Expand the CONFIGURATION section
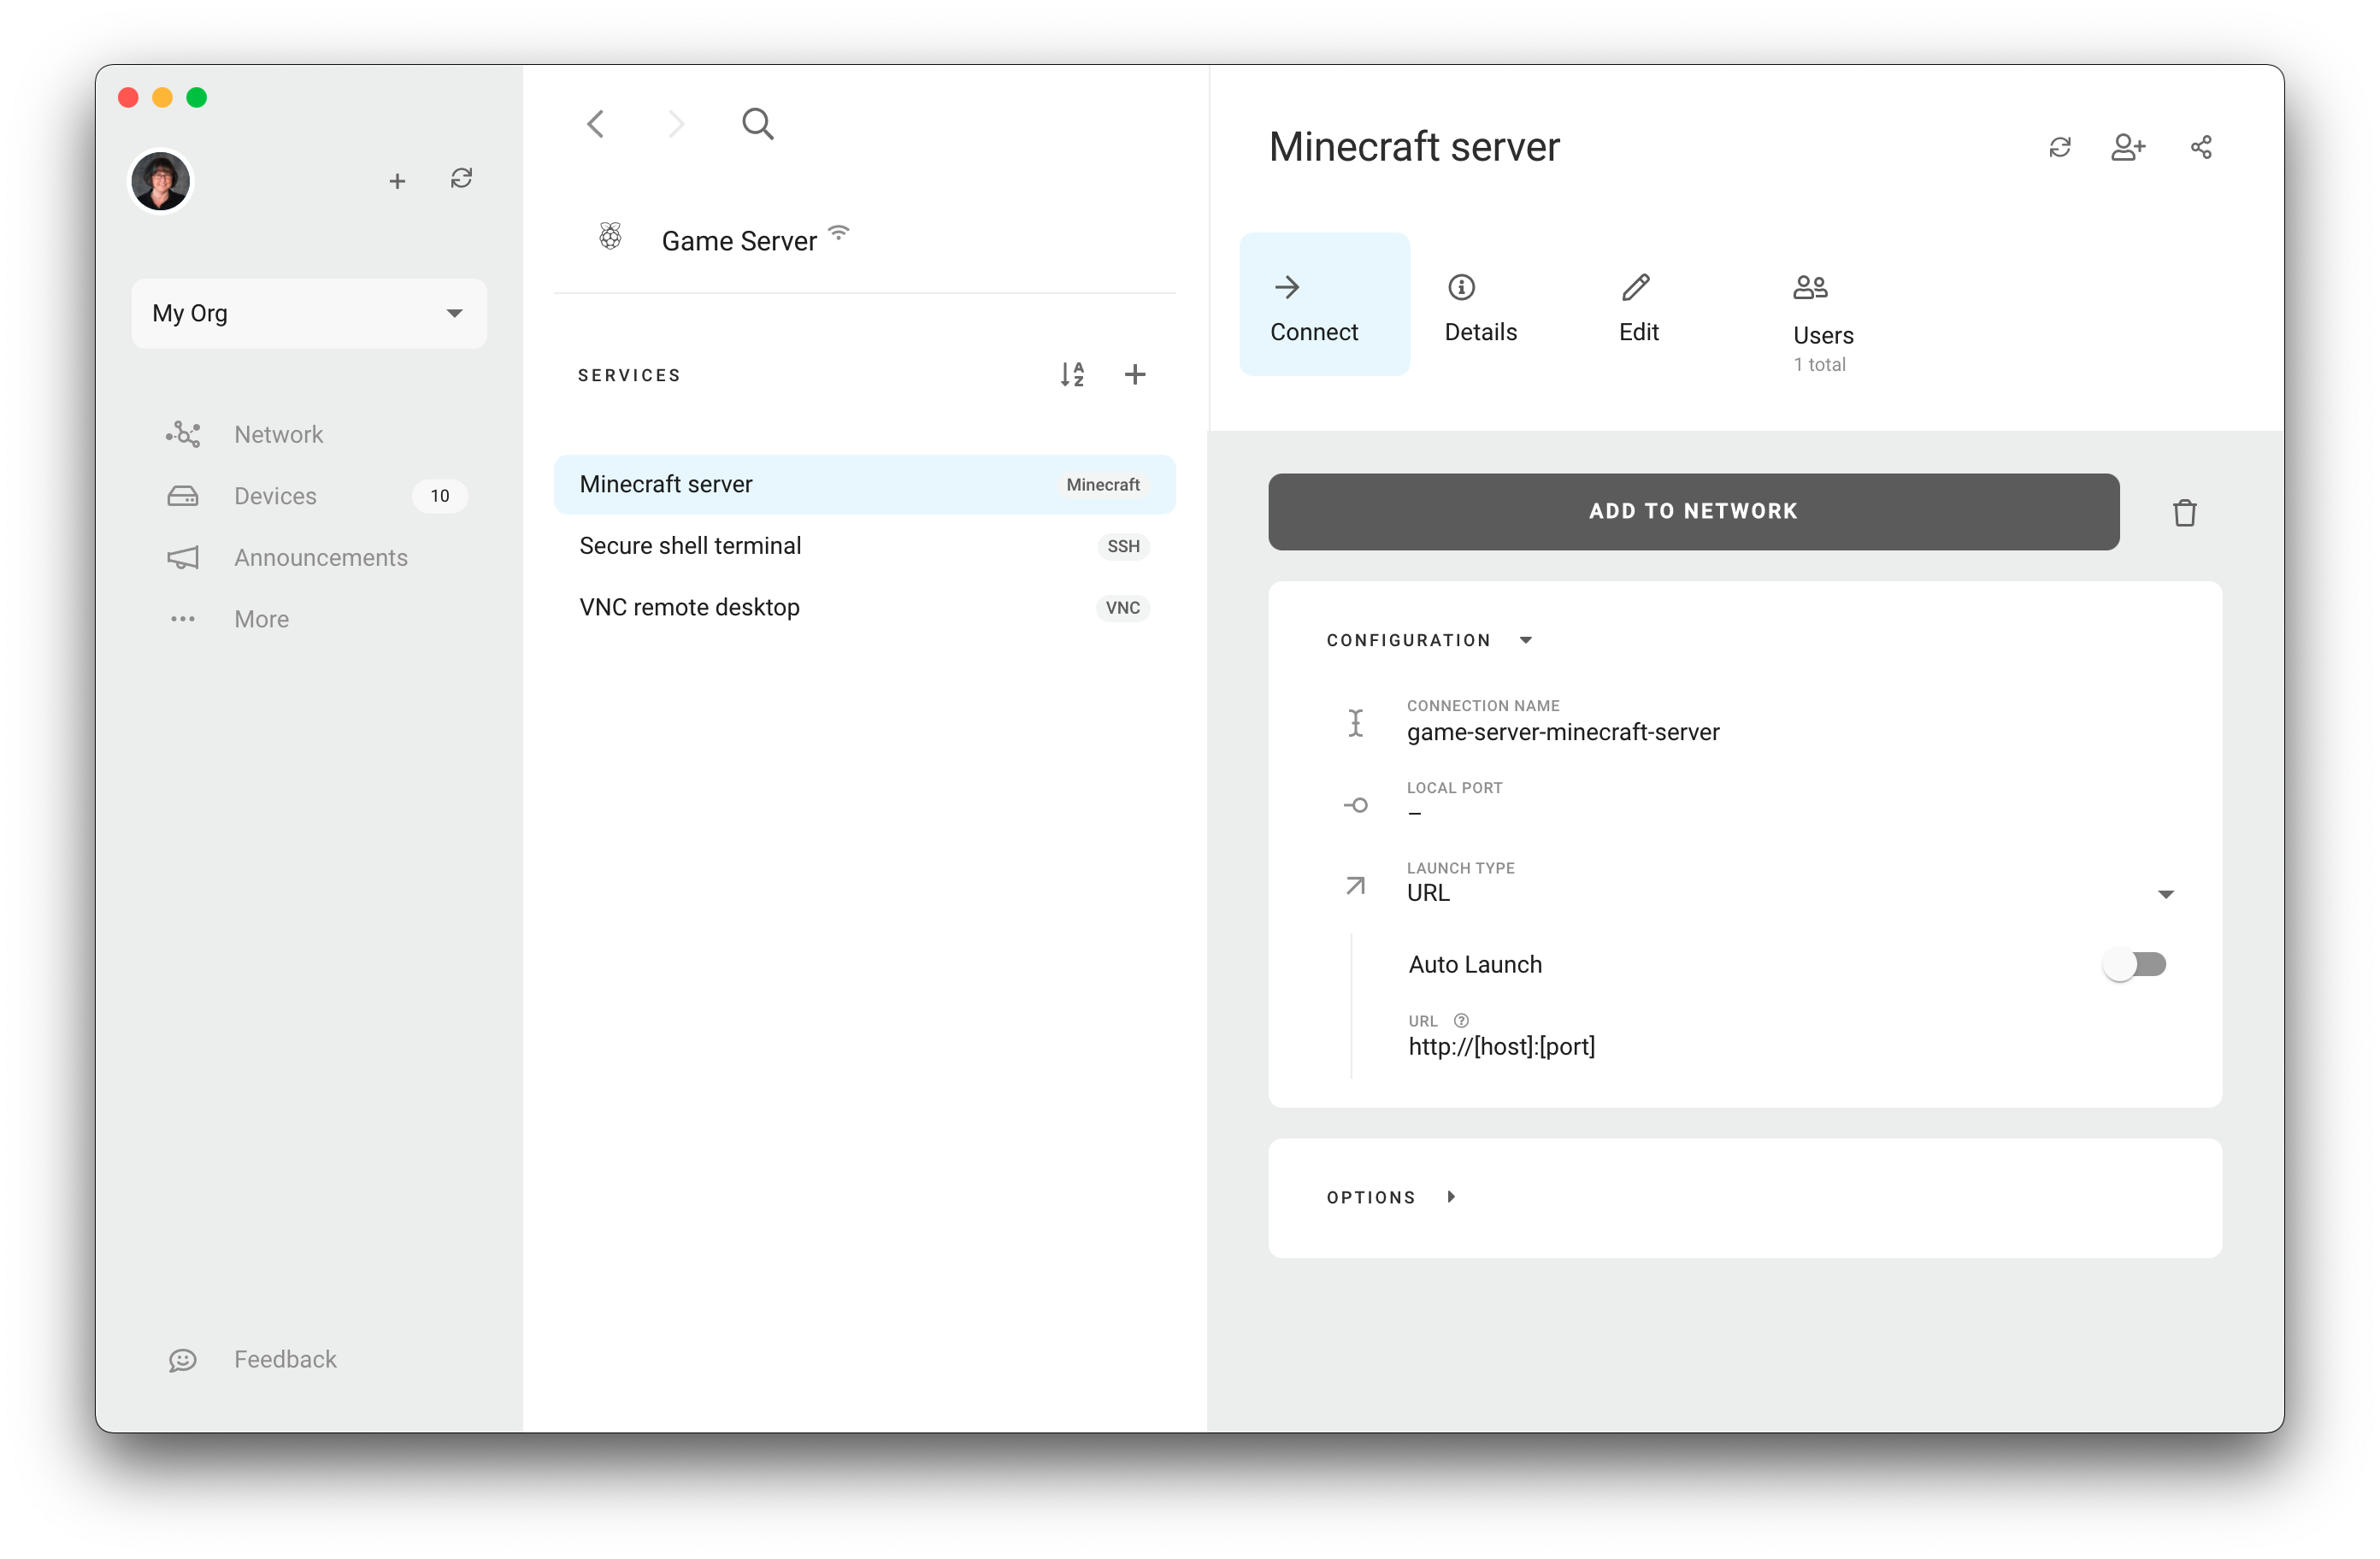Screen dimensions: 2380x1559 pos(1528,640)
